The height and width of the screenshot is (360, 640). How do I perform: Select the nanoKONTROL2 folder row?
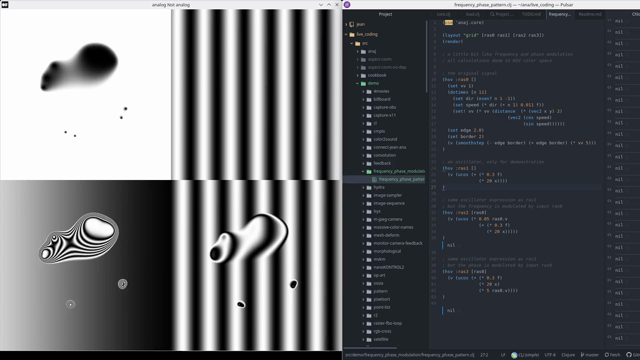(x=385, y=267)
